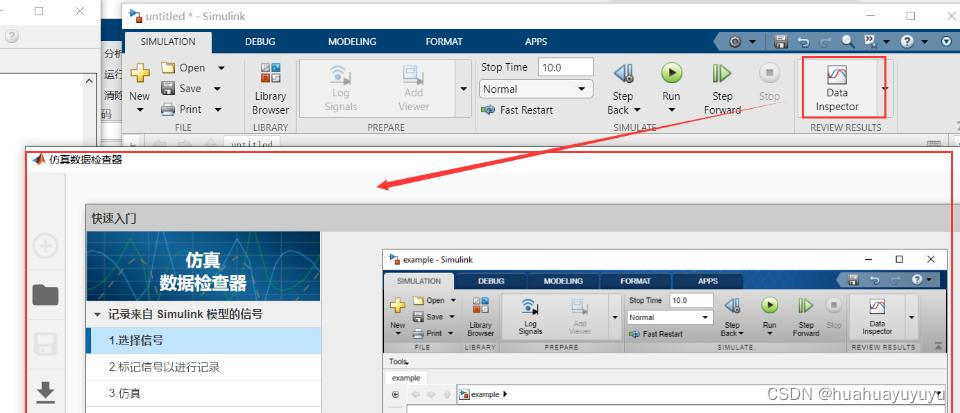Expand the Print dropdown arrow in untitled window
Screen dimensions: 960x413
coord(217,110)
